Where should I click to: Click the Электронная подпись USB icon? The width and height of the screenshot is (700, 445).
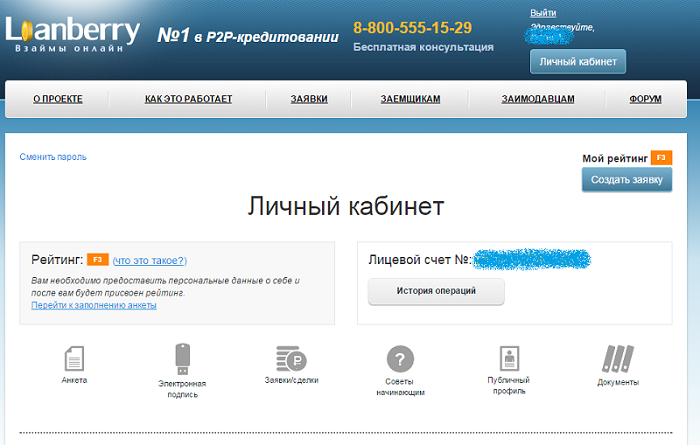pyautogui.click(x=181, y=358)
